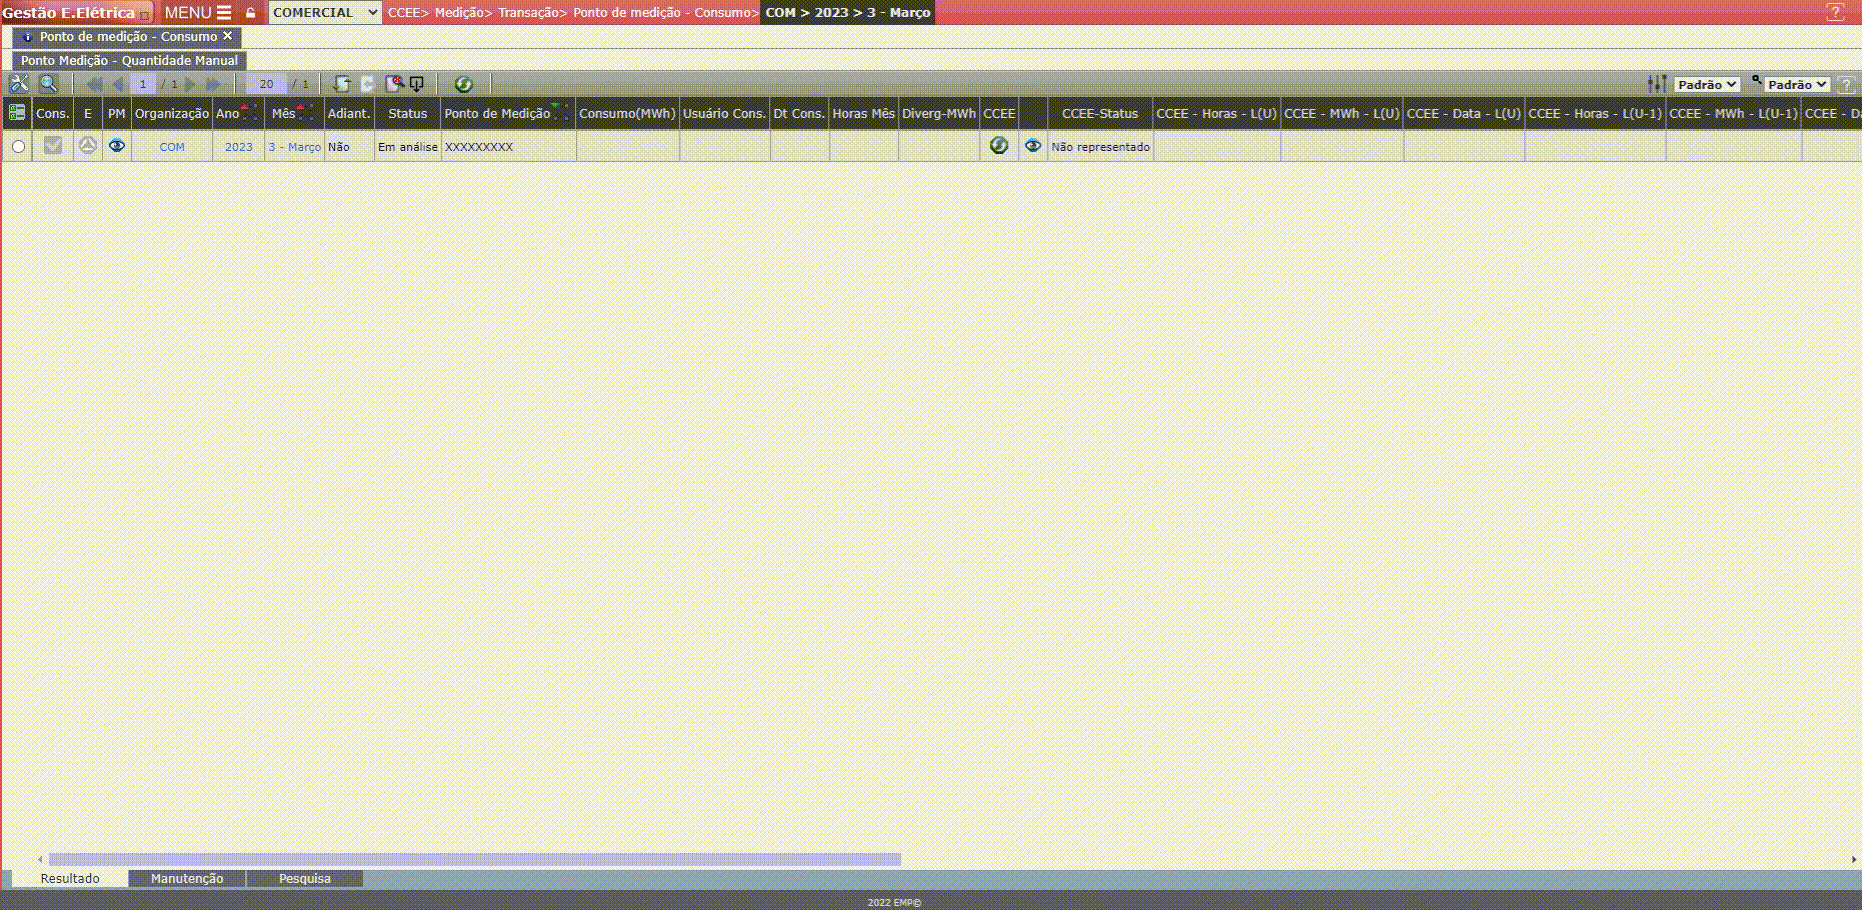
Task: Click the horizontal scrollbar at the bottom
Action: tap(475, 859)
